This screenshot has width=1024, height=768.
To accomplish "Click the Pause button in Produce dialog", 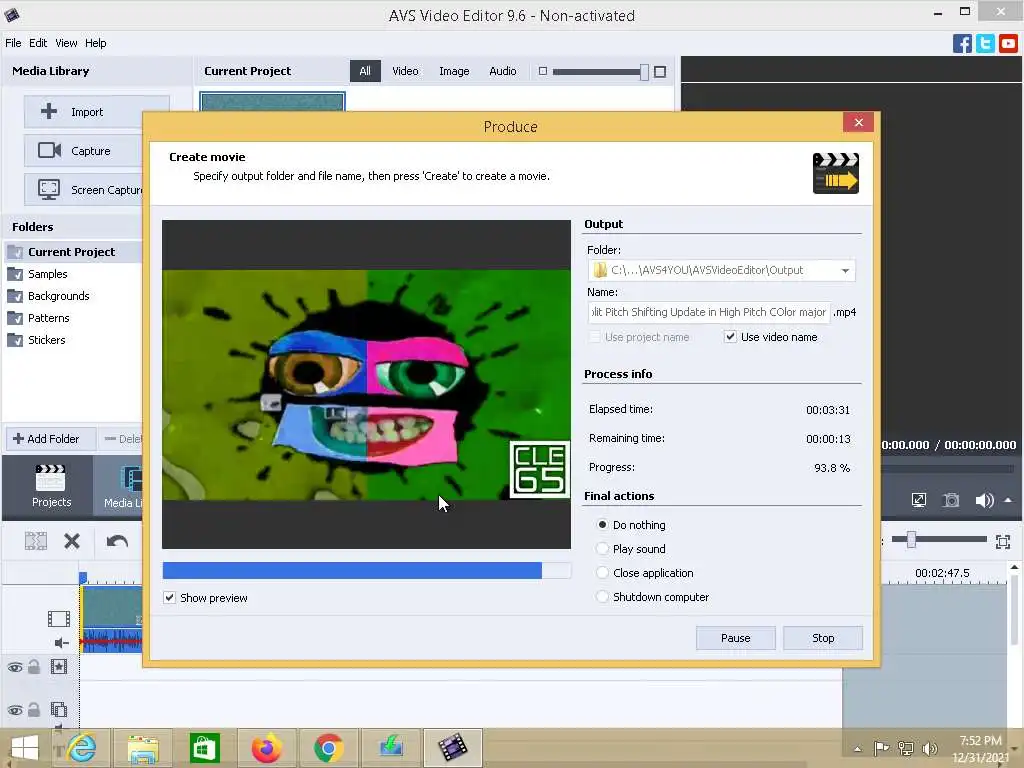I will pos(735,638).
